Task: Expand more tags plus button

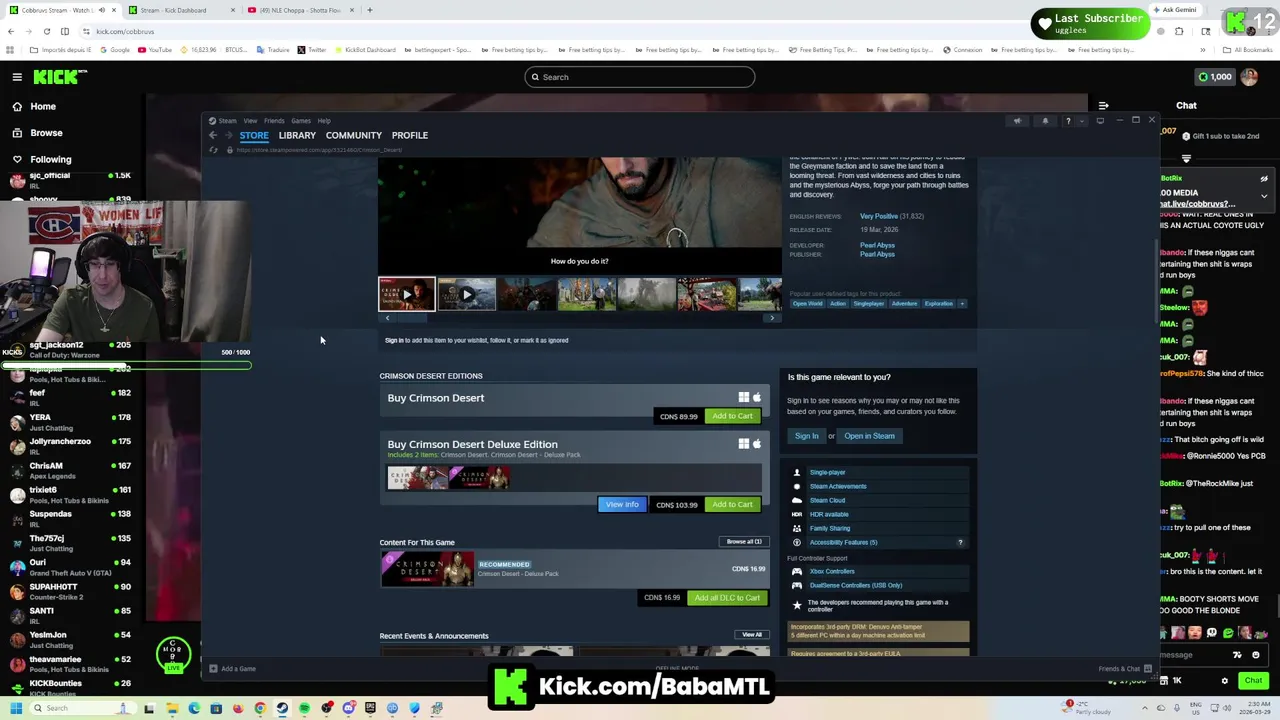Action: (962, 303)
